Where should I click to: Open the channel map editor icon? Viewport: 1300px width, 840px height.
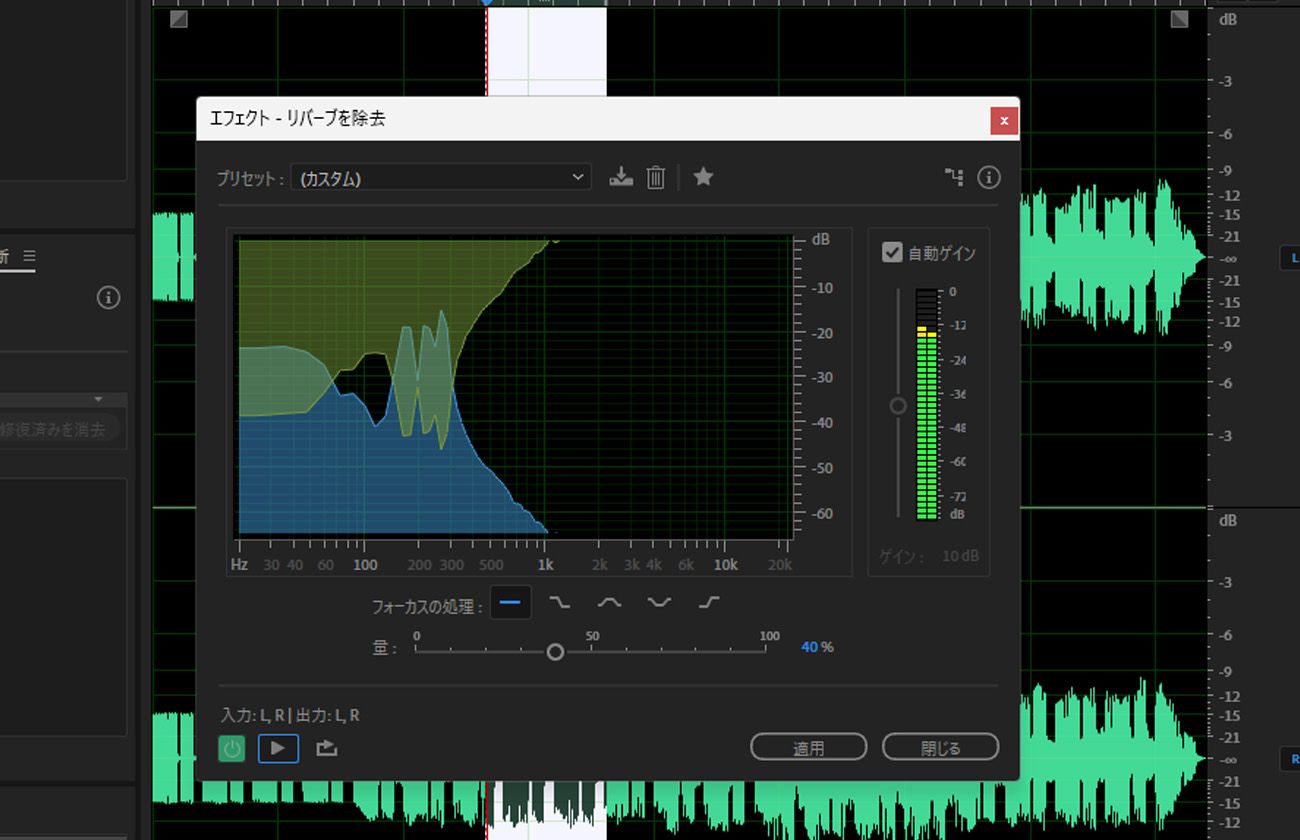click(x=954, y=178)
